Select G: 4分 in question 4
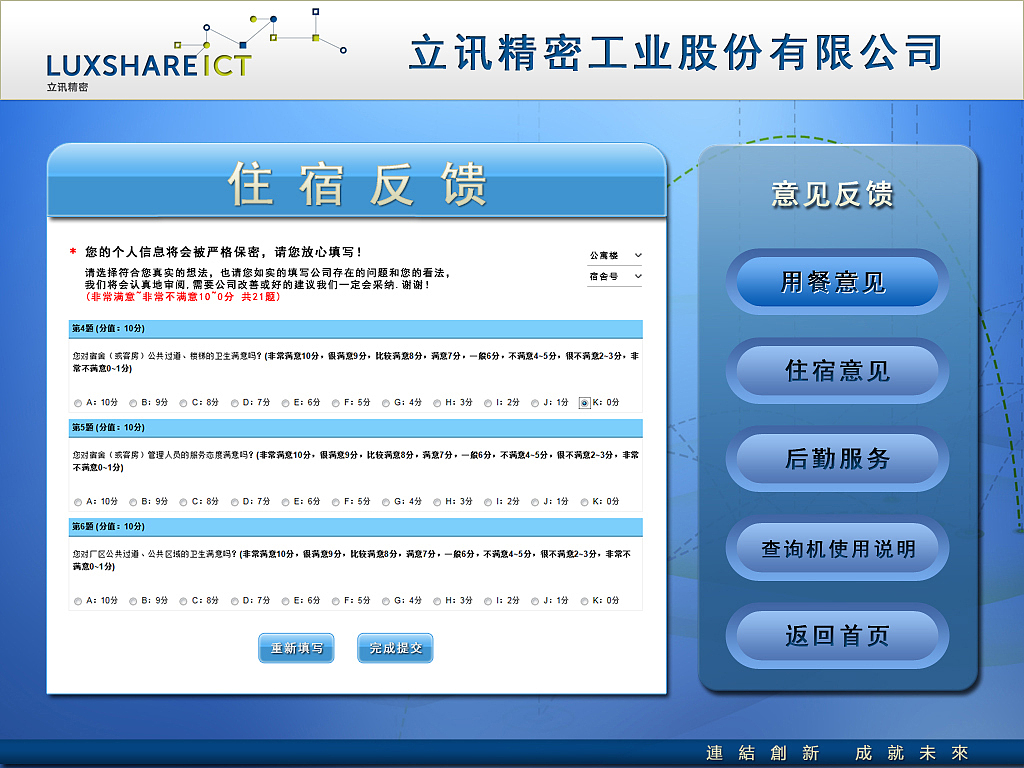 [386, 403]
